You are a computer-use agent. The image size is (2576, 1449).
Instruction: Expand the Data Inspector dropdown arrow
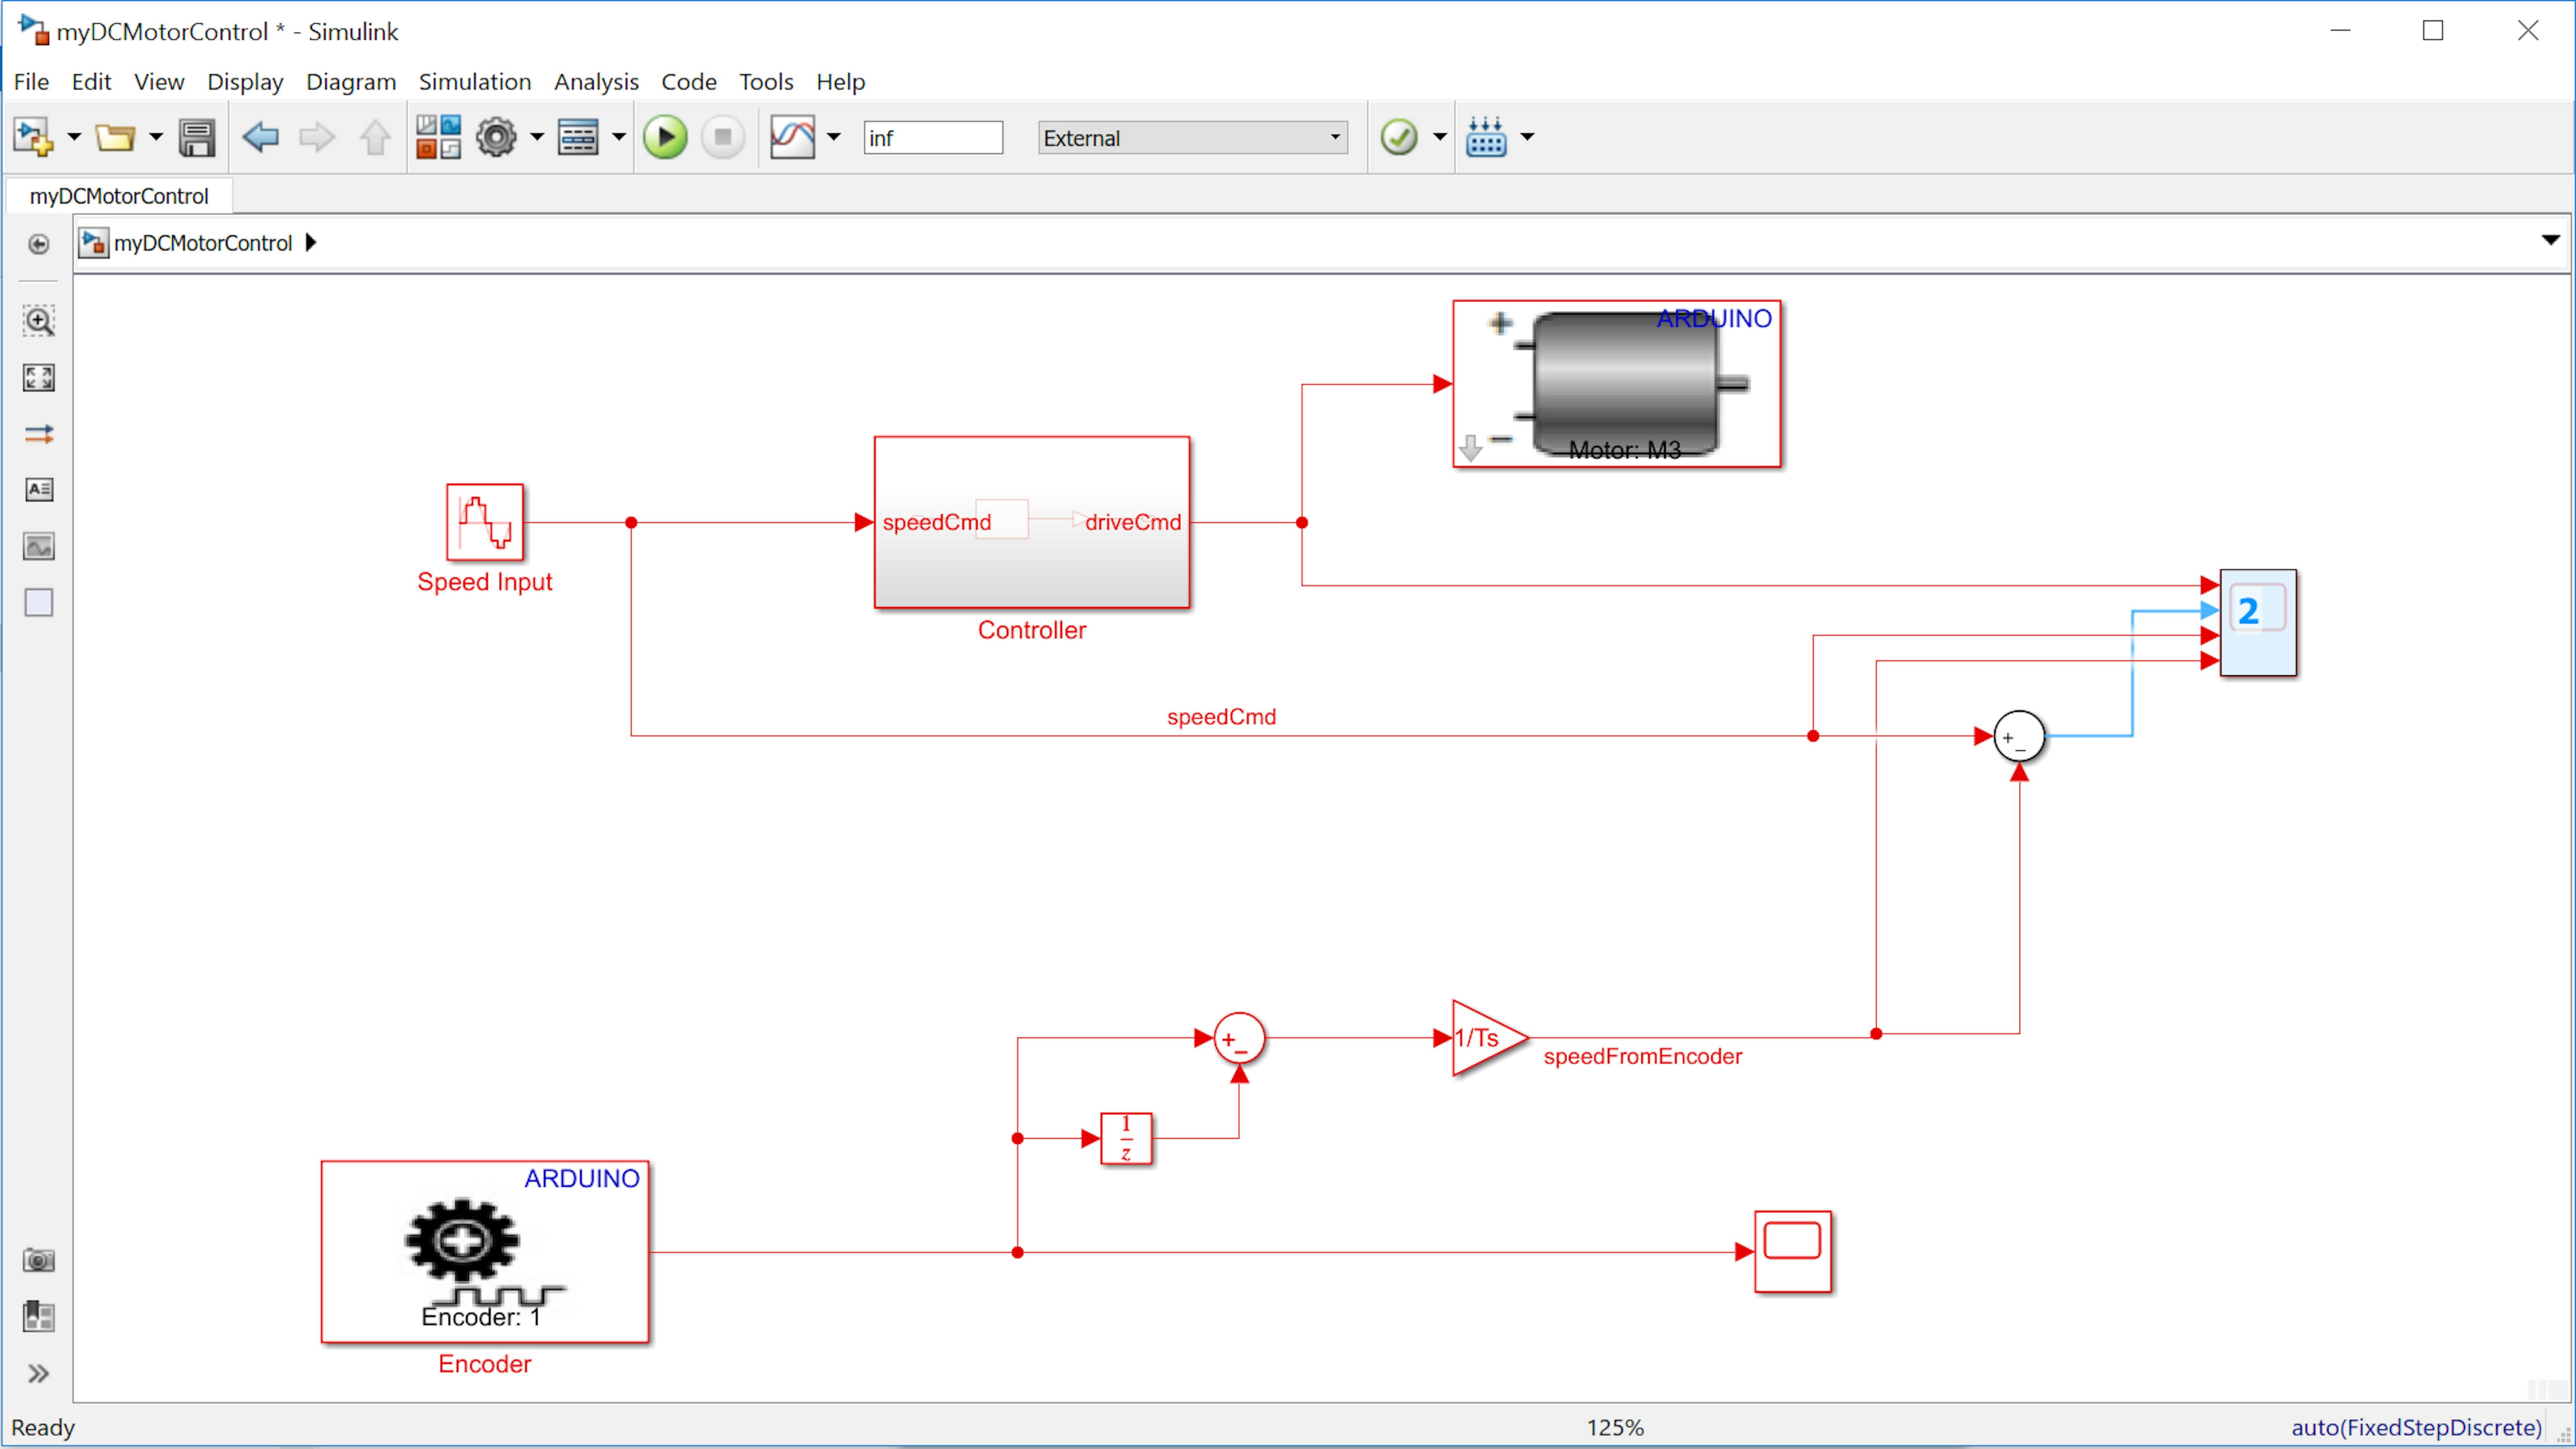pos(834,137)
